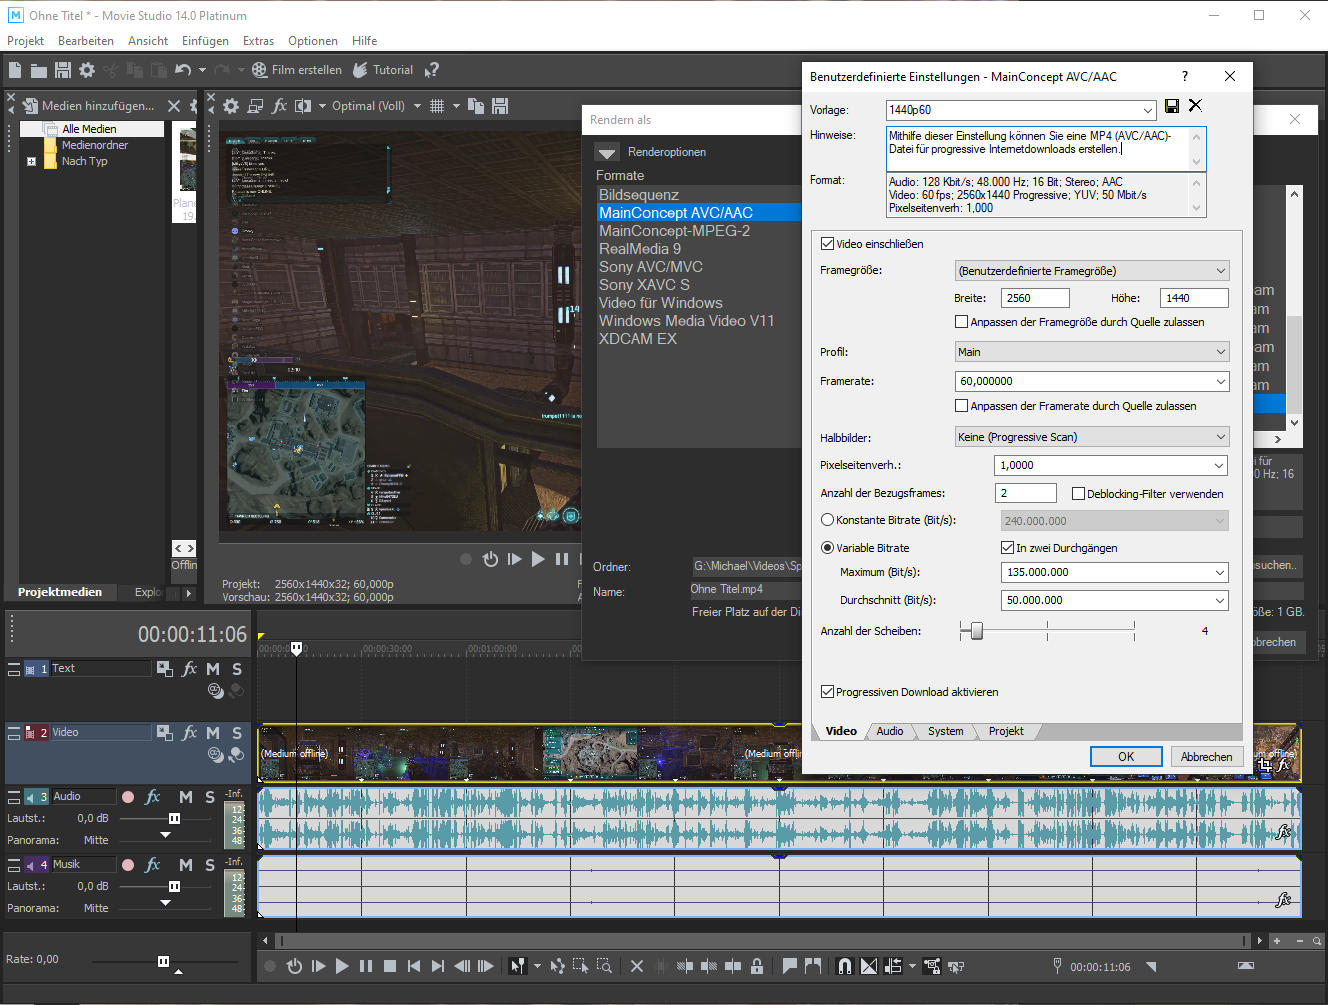Screen dimensions: 1328x1005
Task: Click Film erstellen in the toolbar
Action: [296, 70]
